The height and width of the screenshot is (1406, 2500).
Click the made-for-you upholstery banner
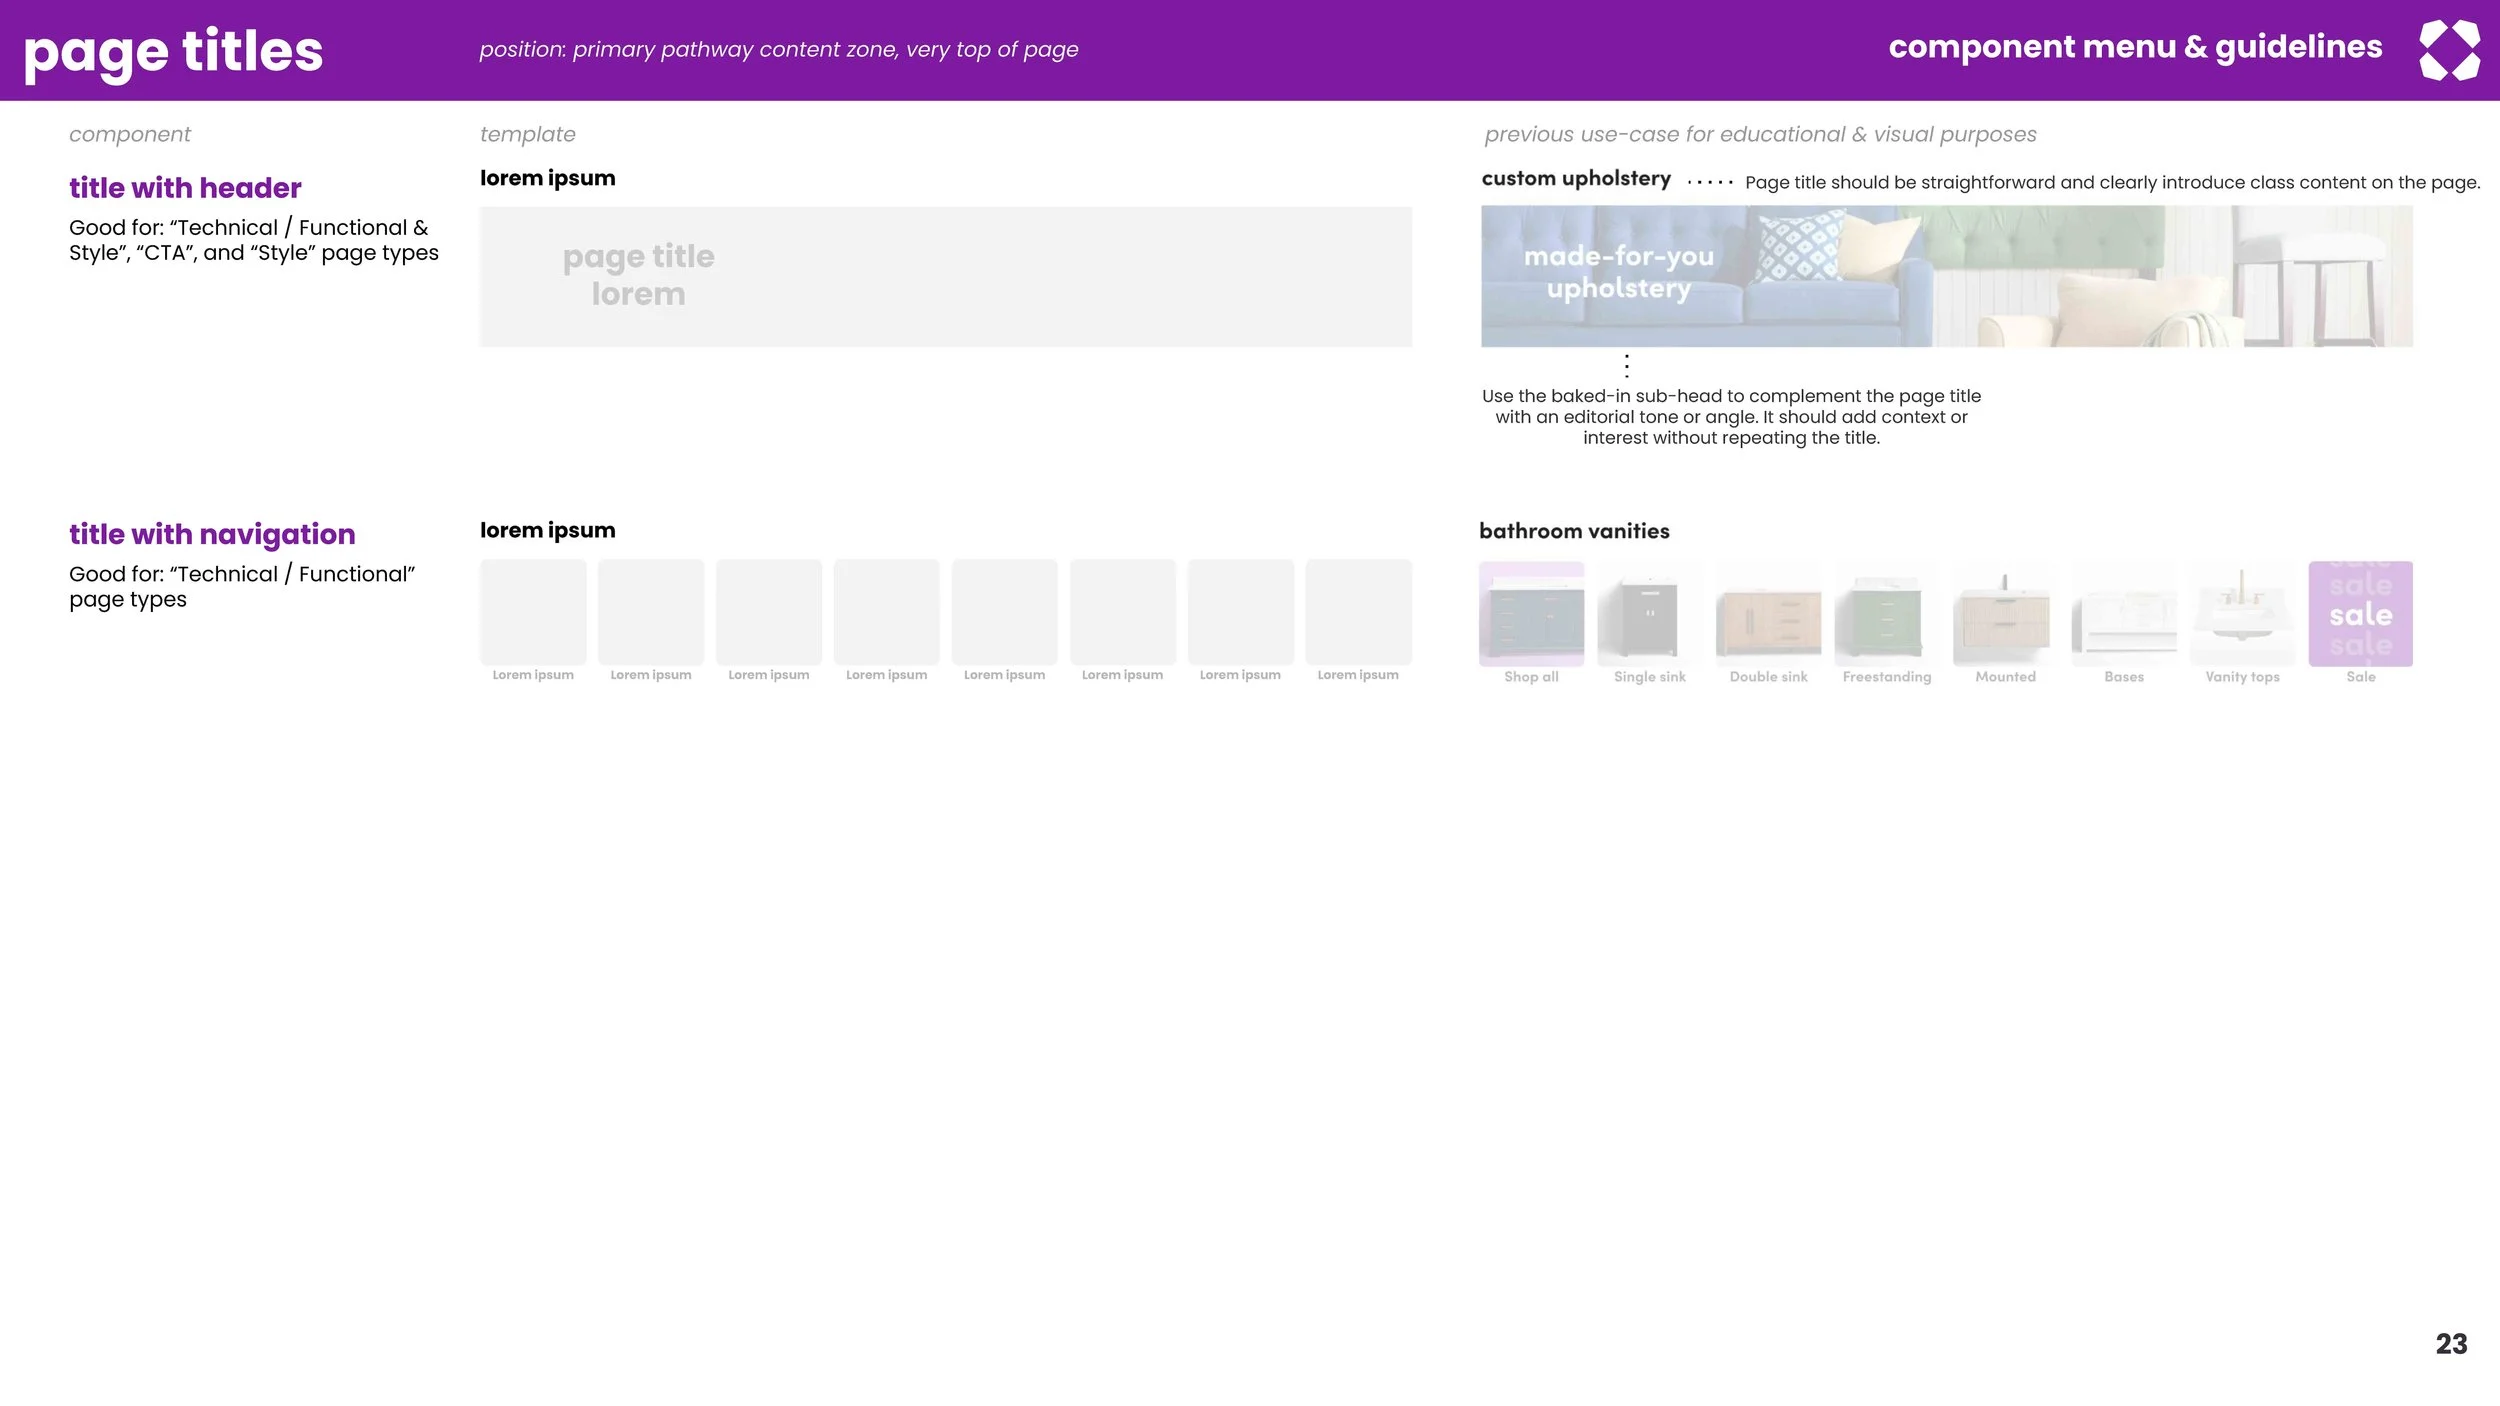coord(1946,276)
